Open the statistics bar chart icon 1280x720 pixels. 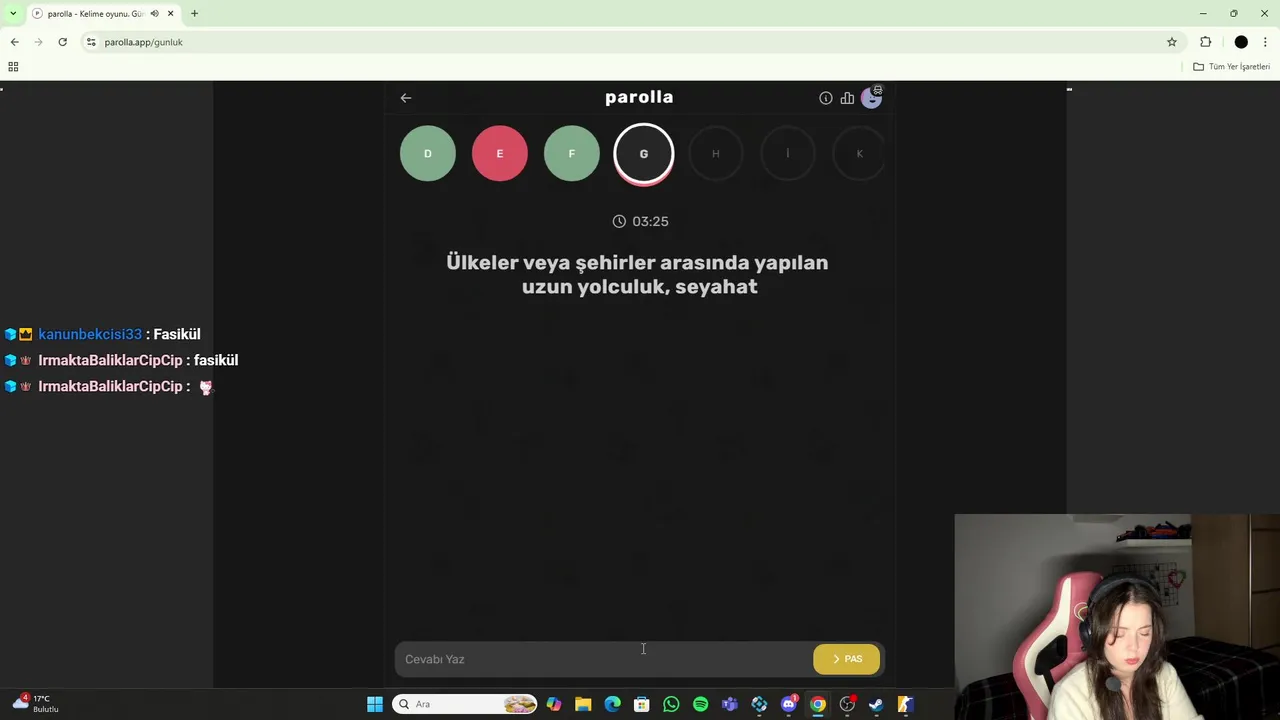coord(847,98)
